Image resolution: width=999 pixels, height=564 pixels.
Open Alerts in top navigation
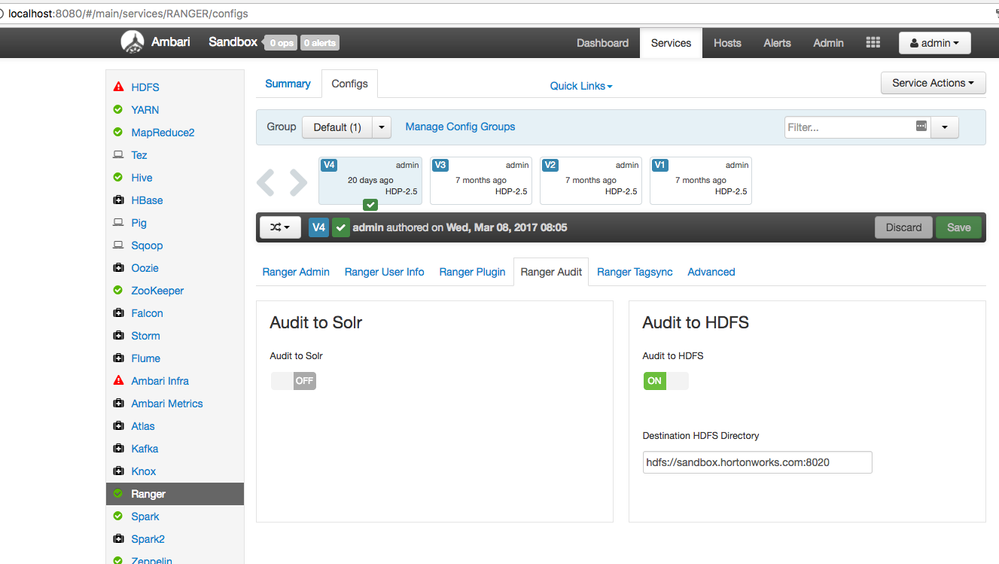coord(777,43)
